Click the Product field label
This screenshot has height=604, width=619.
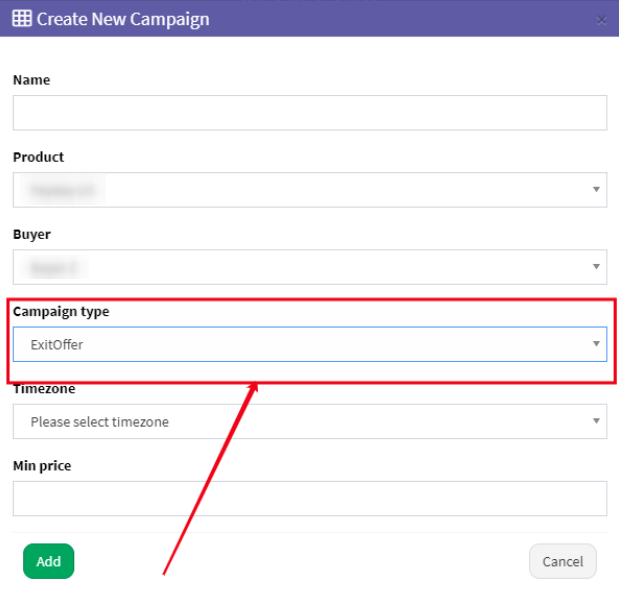[38, 157]
